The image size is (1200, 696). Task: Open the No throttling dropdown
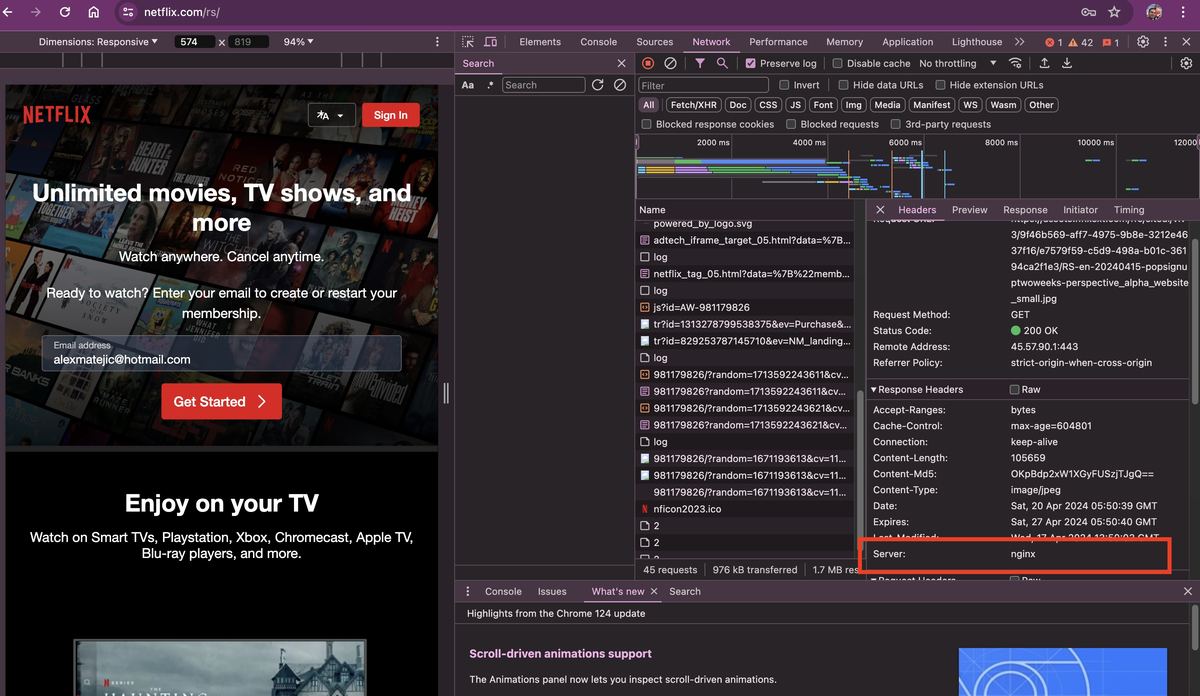958,63
